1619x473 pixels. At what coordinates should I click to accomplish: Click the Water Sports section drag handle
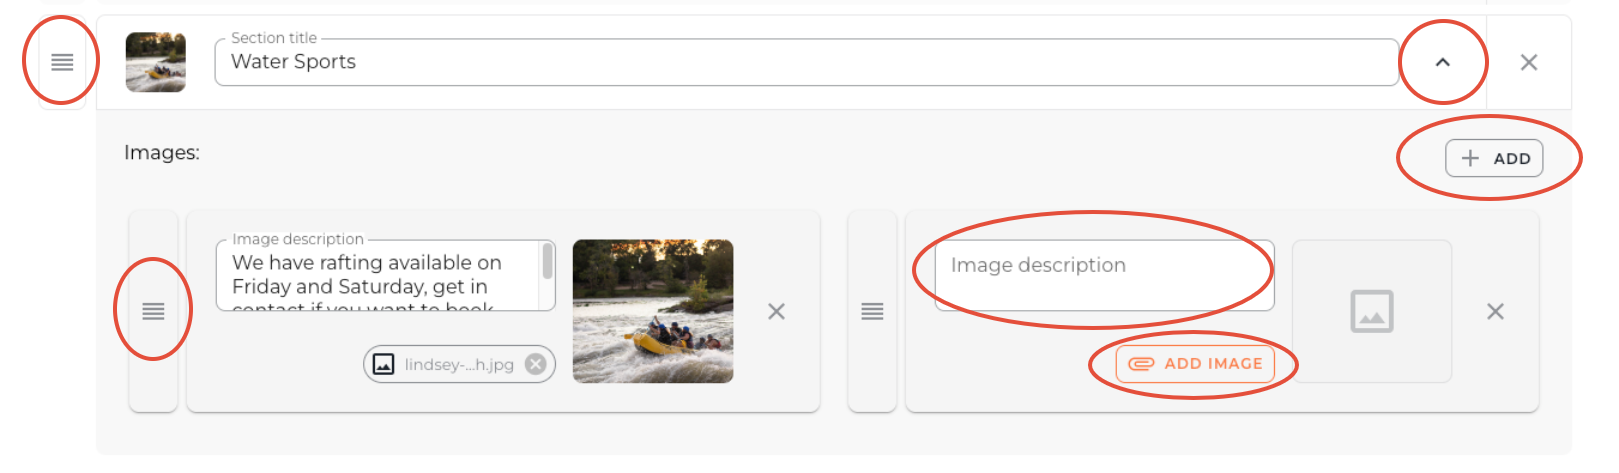click(x=62, y=62)
